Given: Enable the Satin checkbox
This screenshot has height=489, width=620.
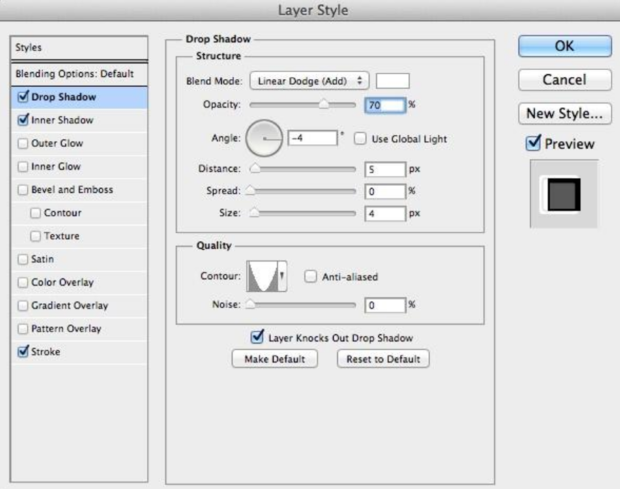Looking at the screenshot, I should pos(23,259).
